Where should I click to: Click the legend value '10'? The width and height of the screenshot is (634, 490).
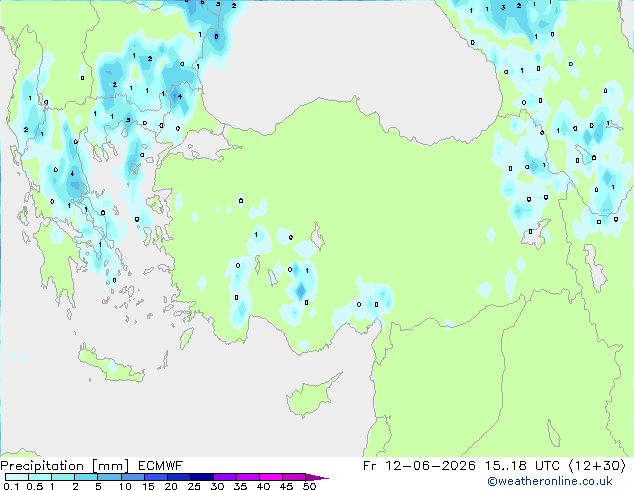click(x=125, y=486)
